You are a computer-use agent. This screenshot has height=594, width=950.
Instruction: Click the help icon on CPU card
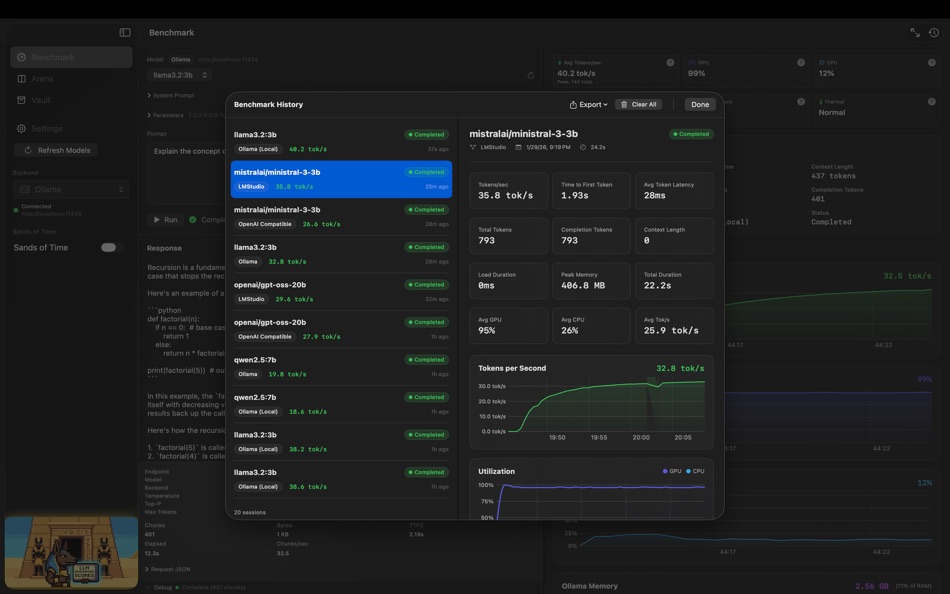[x=932, y=62]
